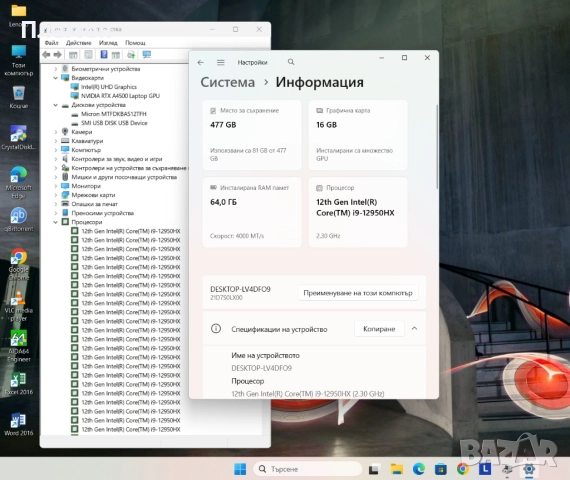Select the CrystalDiskInfo desktop shortcut
Screen dimensions: 570x480
[x=19, y=138]
